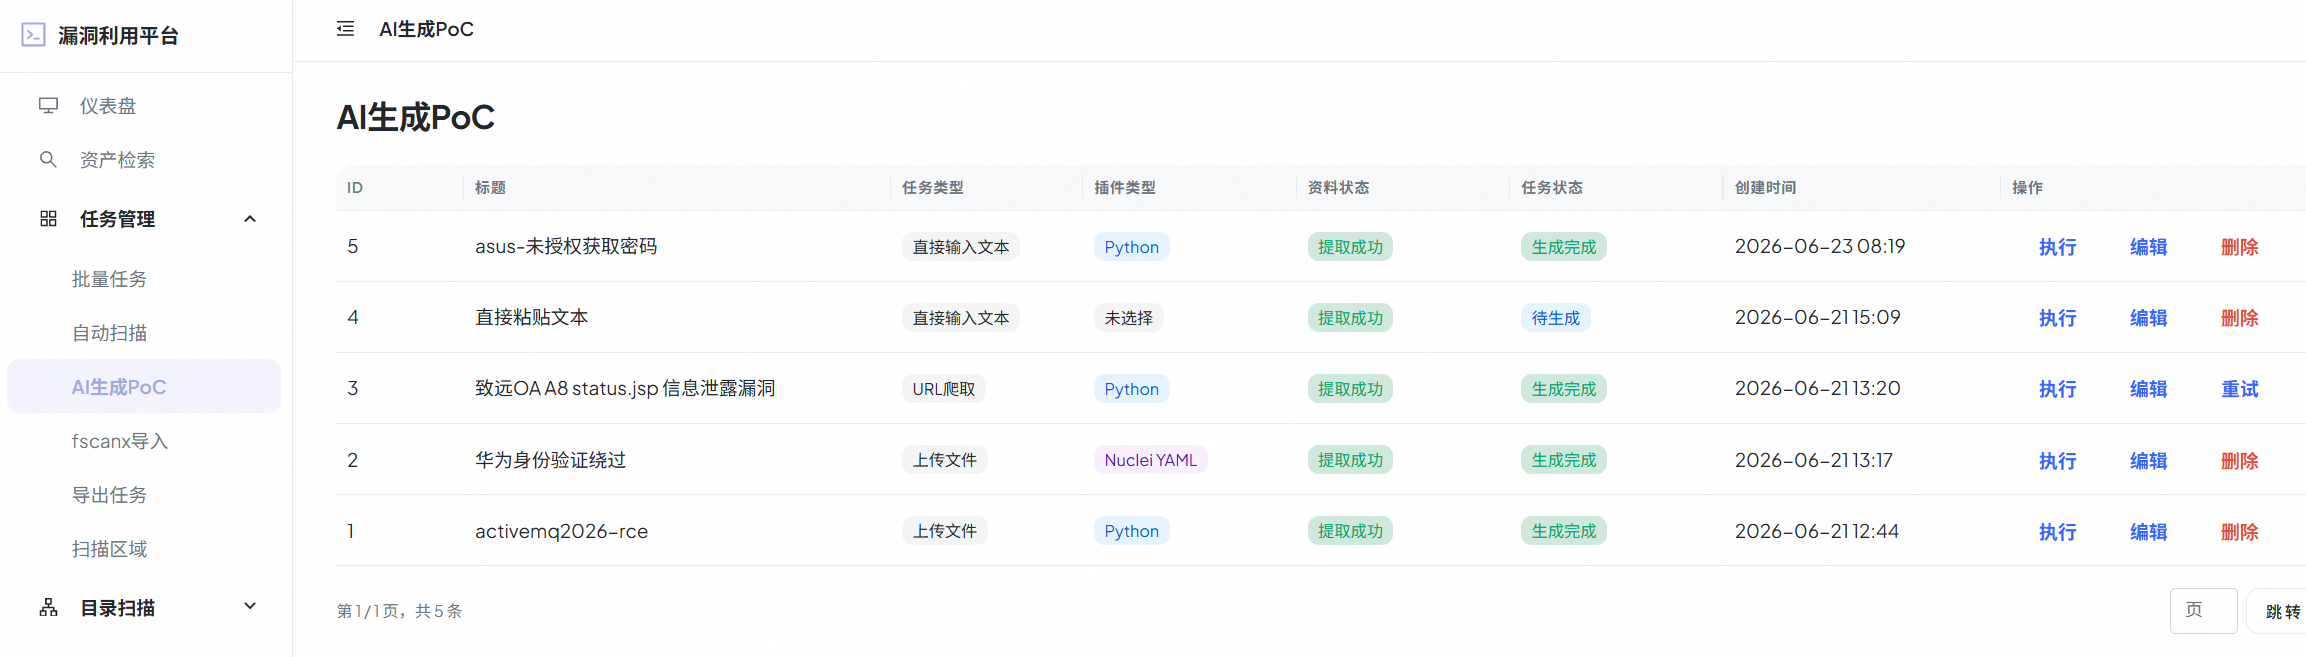Click the 插件类型 column header

1124,188
